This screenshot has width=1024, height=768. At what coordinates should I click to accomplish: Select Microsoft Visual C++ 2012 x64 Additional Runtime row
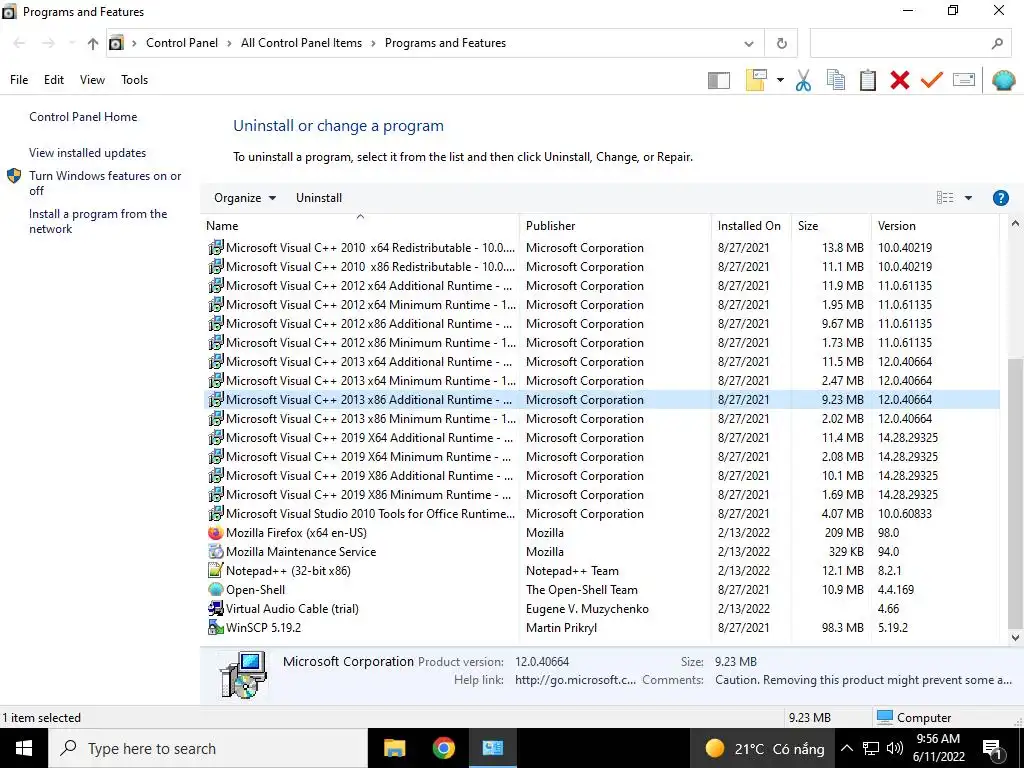(x=602, y=286)
